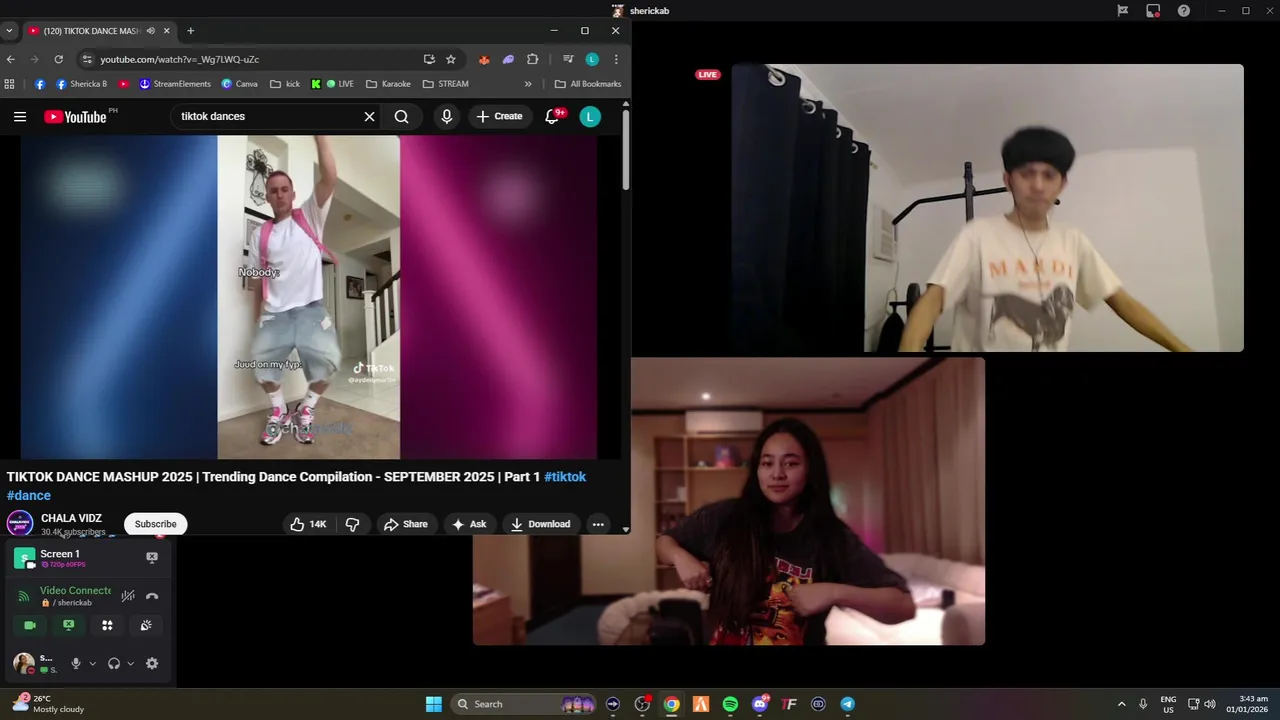Image resolution: width=1280 pixels, height=720 pixels.
Task: Open the #tiktok hashtag link
Action: point(565,477)
